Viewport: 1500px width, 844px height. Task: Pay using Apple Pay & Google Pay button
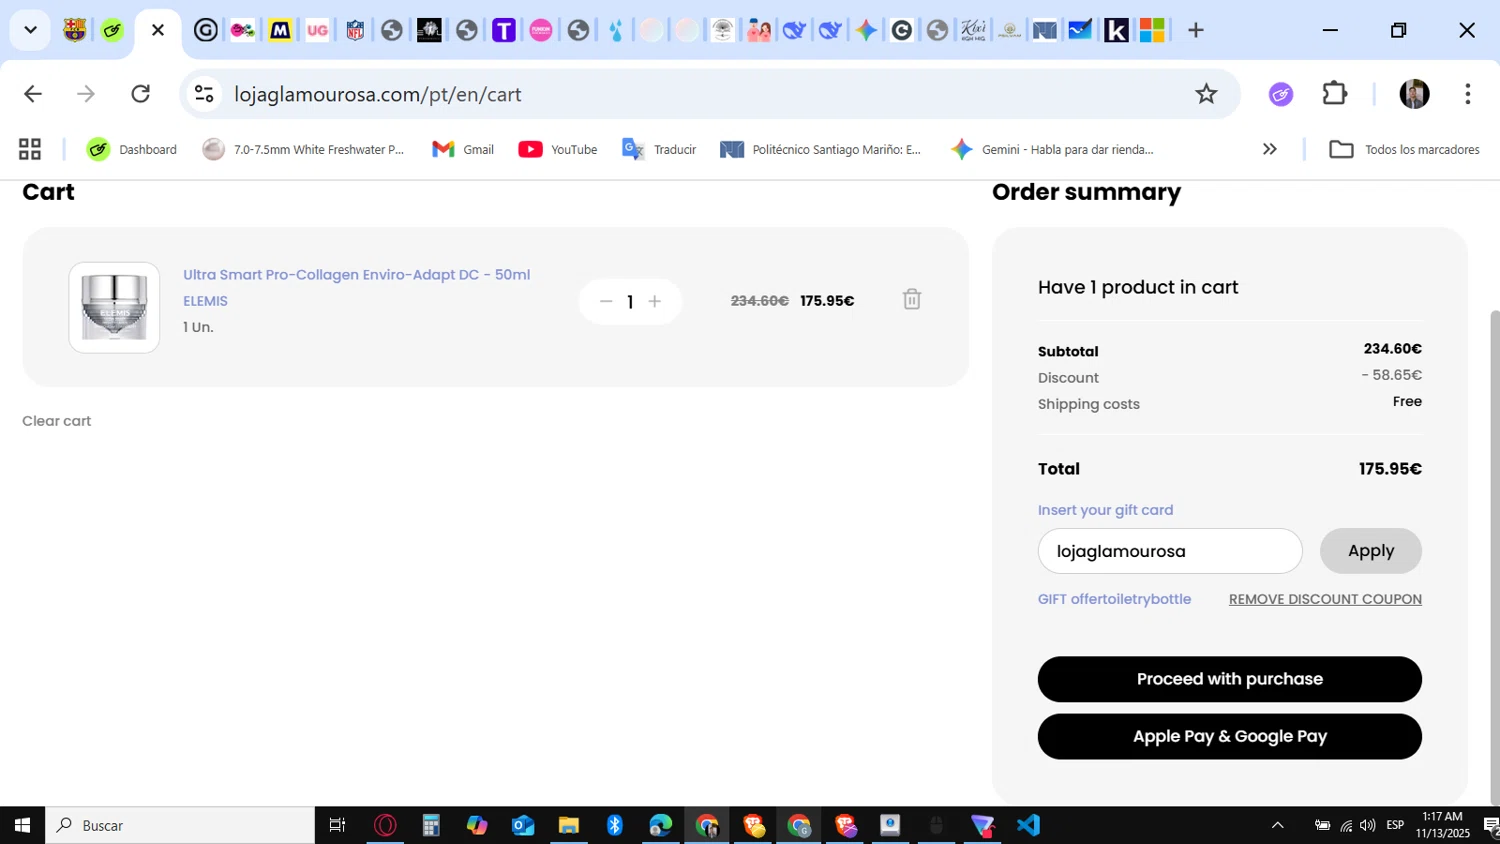pyautogui.click(x=1230, y=736)
